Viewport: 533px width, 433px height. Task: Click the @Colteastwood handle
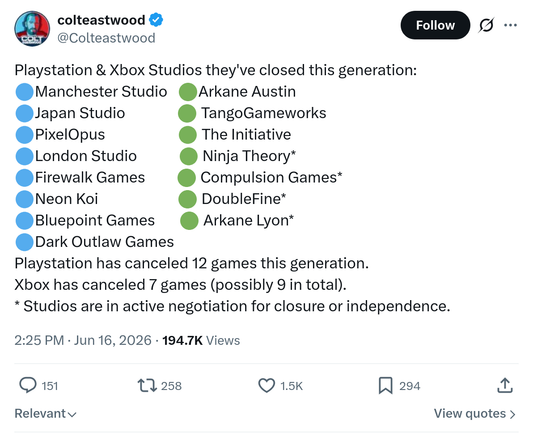[x=106, y=38]
